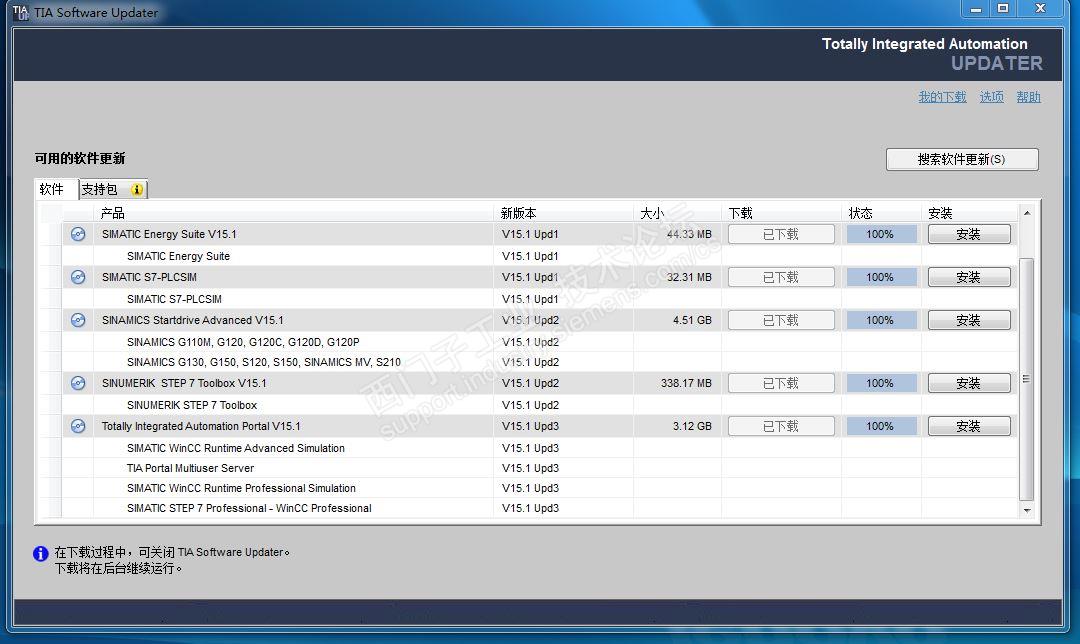Install SINUMERIK STEP 7 Toolbox update
1080x644 pixels.
click(x=969, y=383)
